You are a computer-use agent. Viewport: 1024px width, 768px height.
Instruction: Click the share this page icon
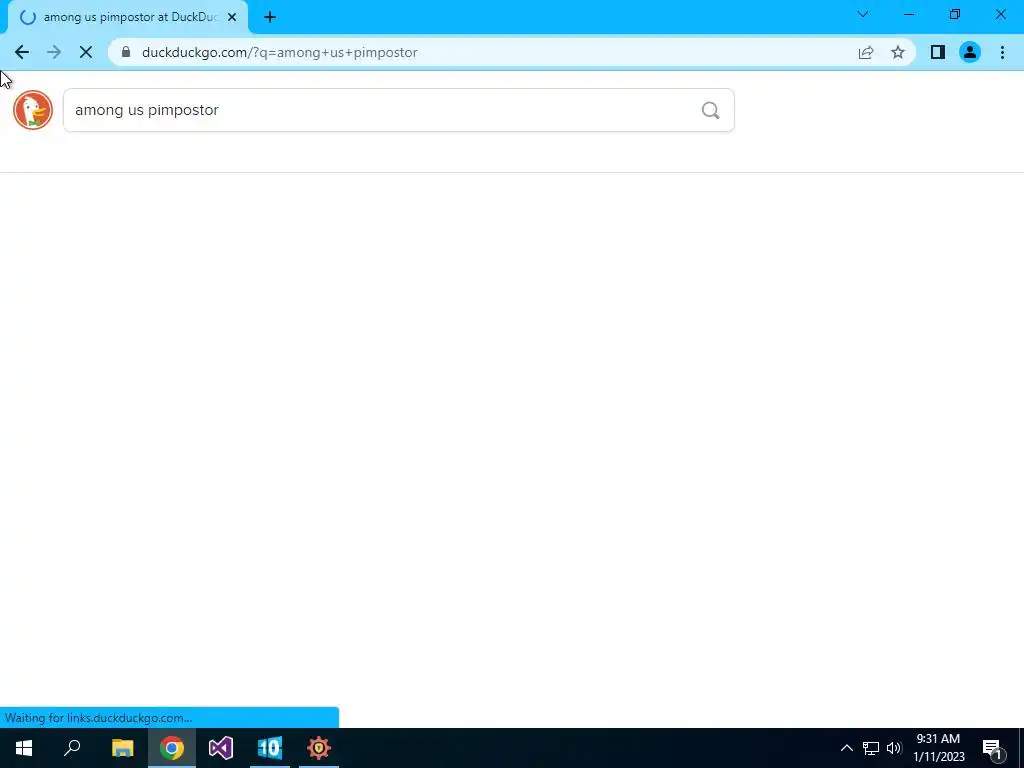pos(866,52)
